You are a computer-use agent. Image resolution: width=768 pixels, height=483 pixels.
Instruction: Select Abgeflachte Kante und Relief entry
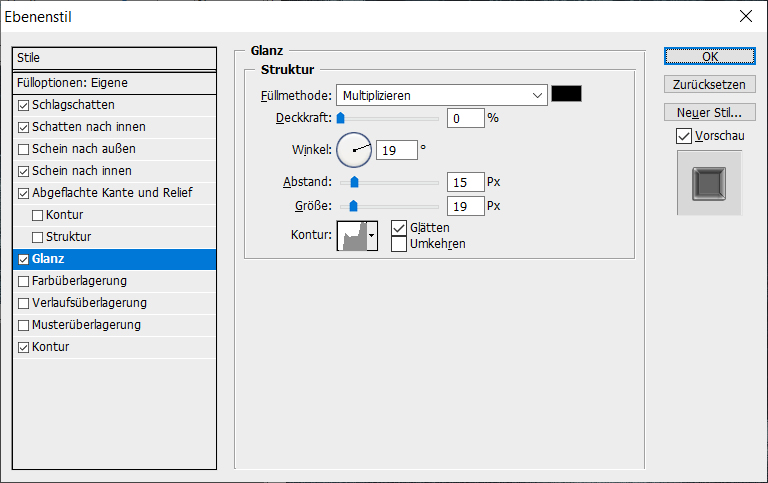tap(112, 193)
